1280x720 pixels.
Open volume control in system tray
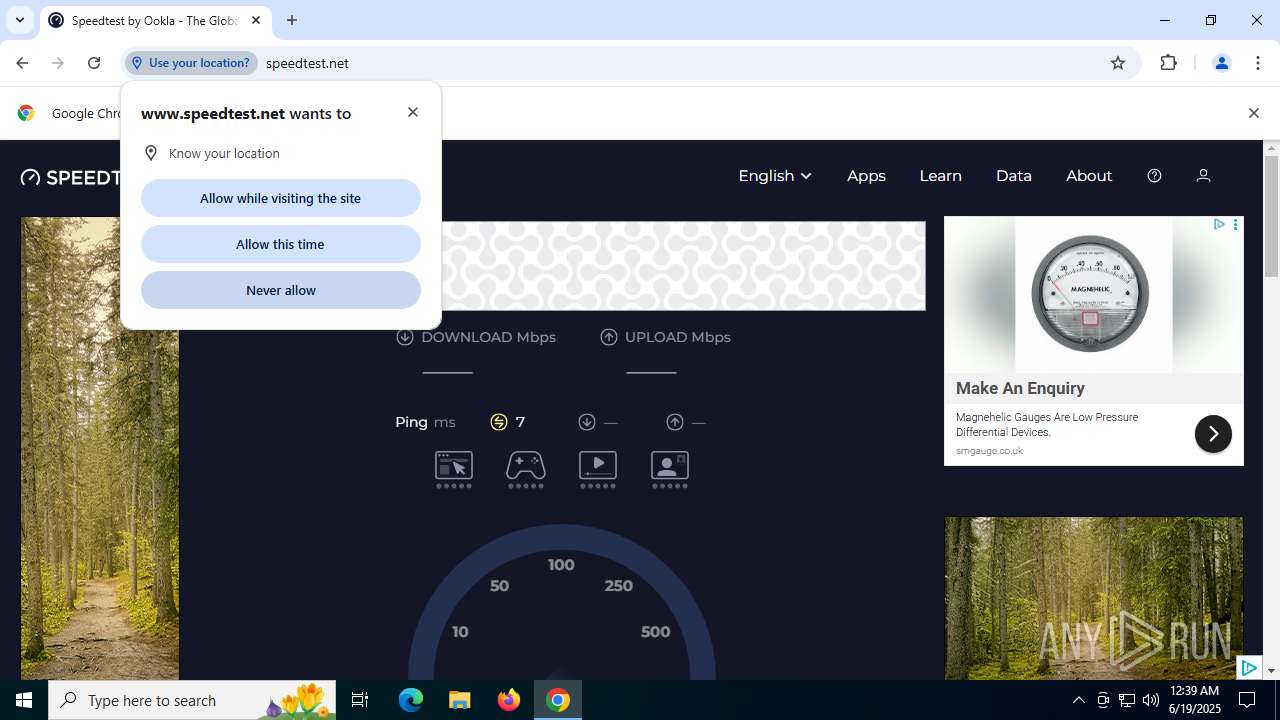coord(1150,700)
